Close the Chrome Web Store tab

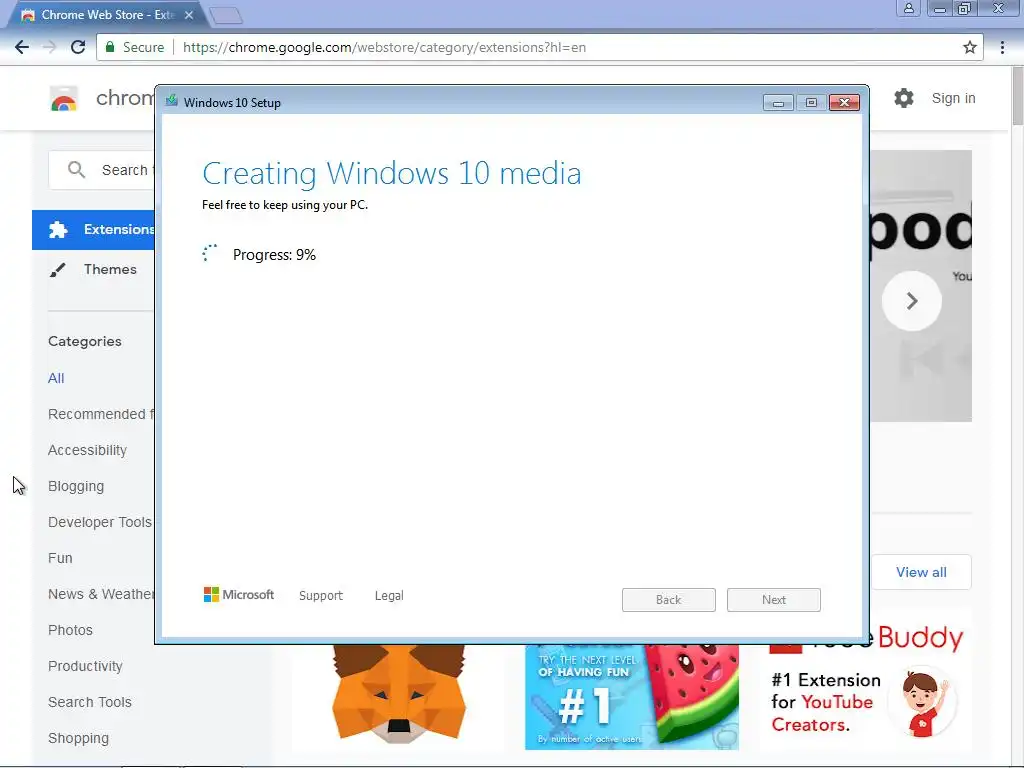point(189,15)
